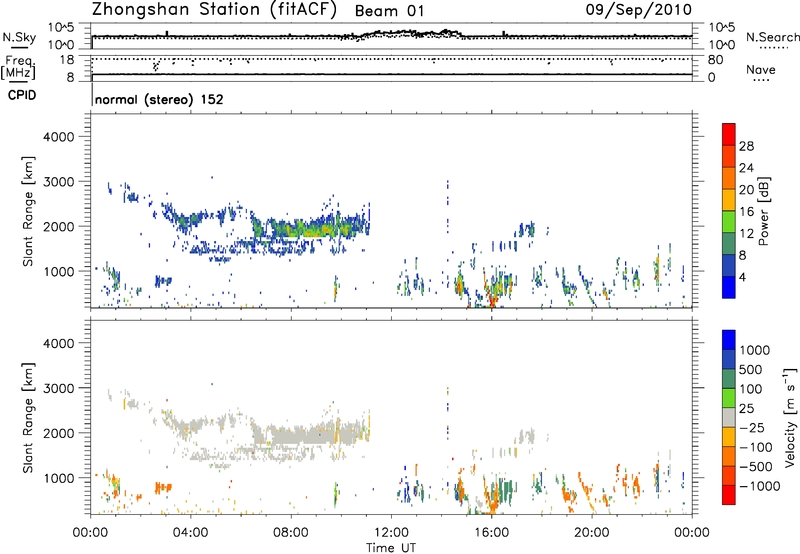Pick the dark blue bottom of power color bar
Viewport: 800px width, 554px height.
pyautogui.click(x=729, y=288)
